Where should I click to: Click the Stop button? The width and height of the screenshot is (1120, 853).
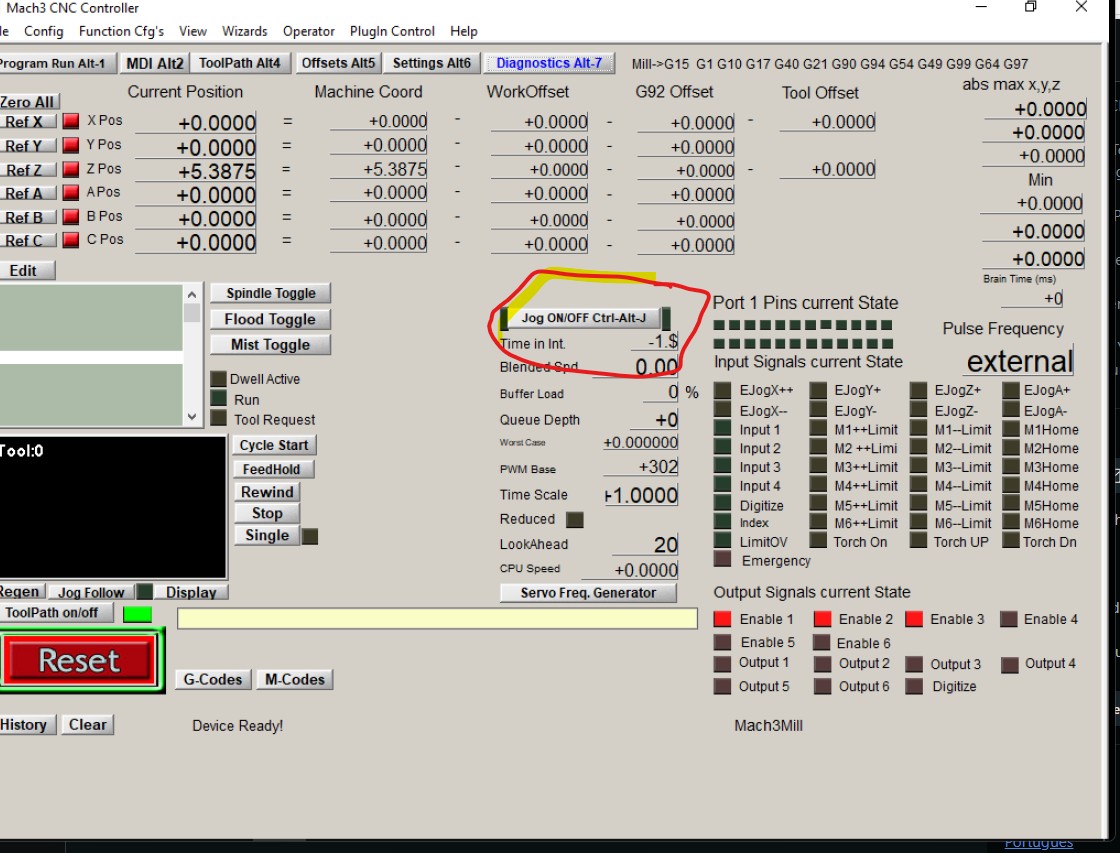[267, 514]
